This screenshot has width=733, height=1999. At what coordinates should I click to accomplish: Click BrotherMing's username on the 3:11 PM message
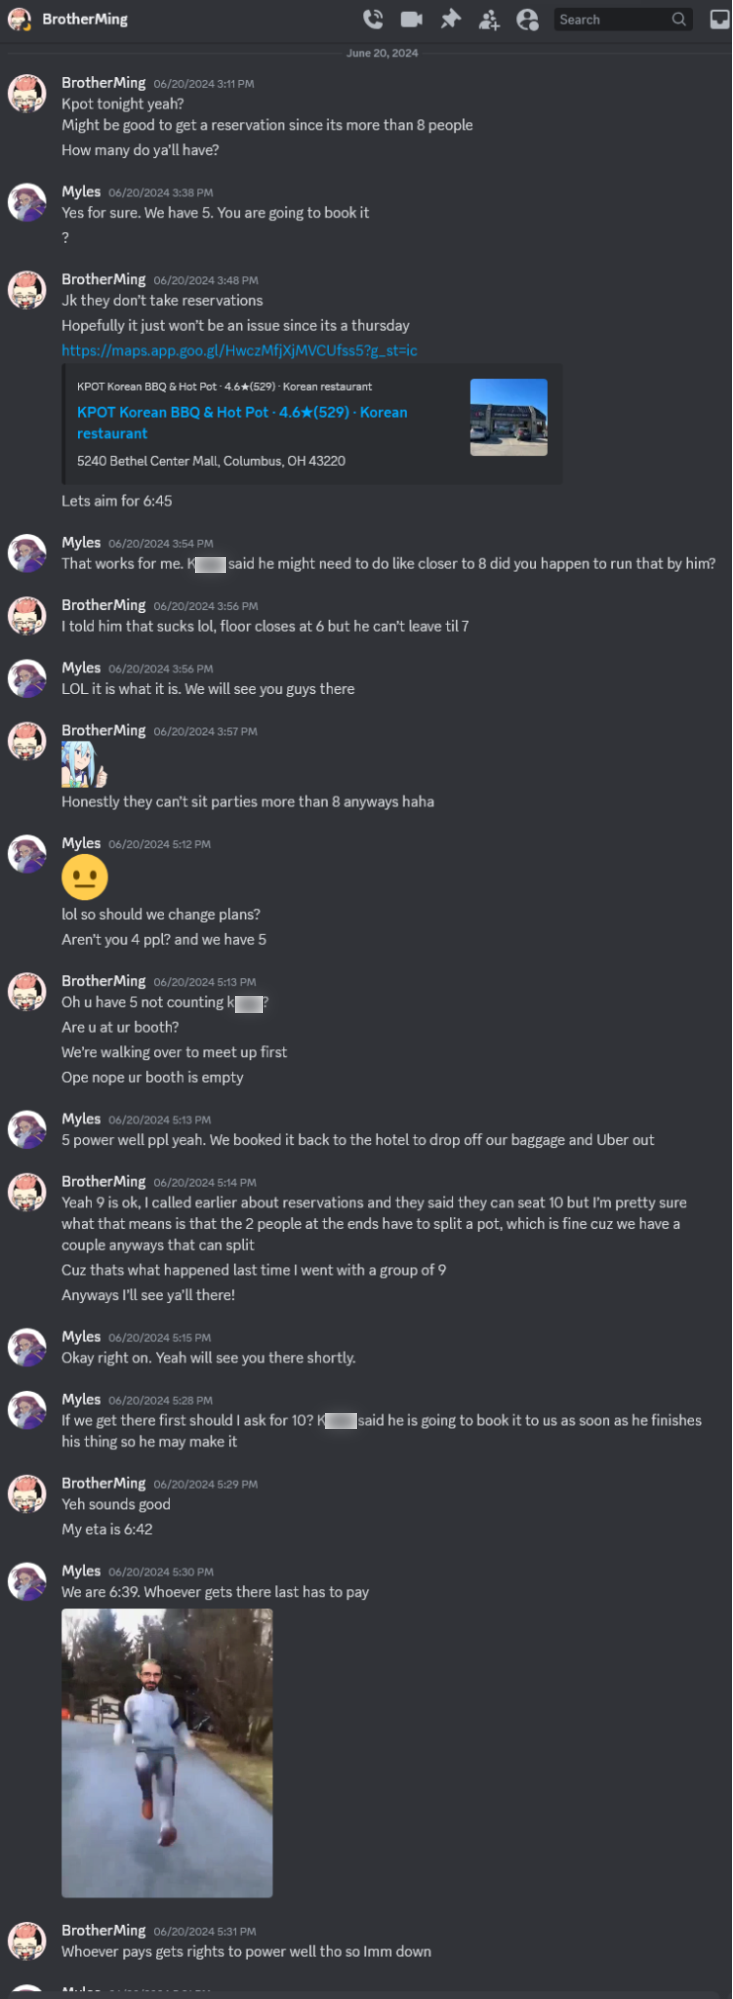point(104,83)
